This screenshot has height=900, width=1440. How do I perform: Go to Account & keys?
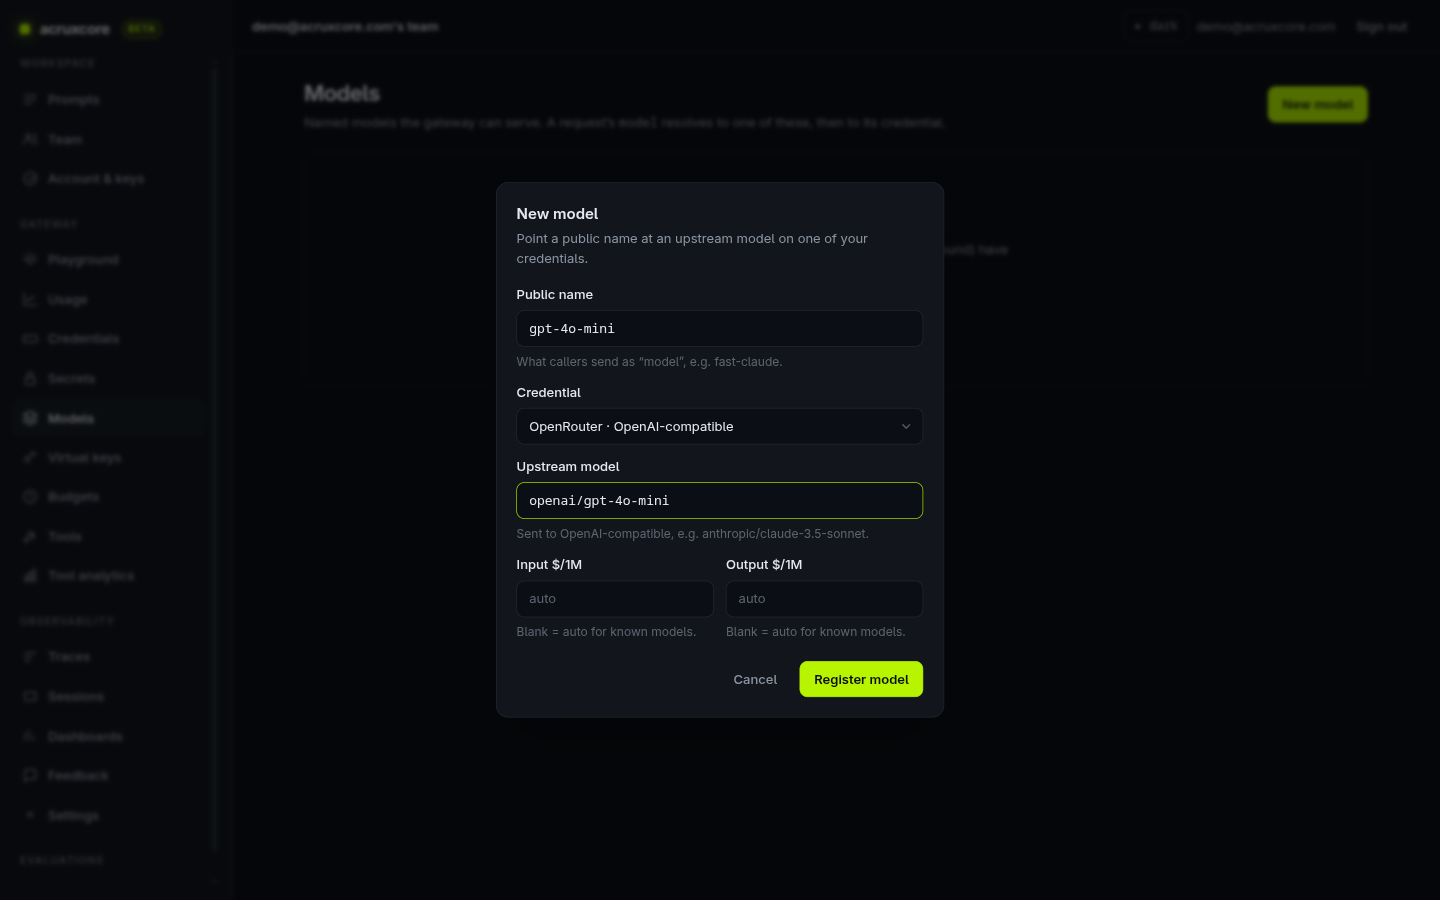coord(110,179)
